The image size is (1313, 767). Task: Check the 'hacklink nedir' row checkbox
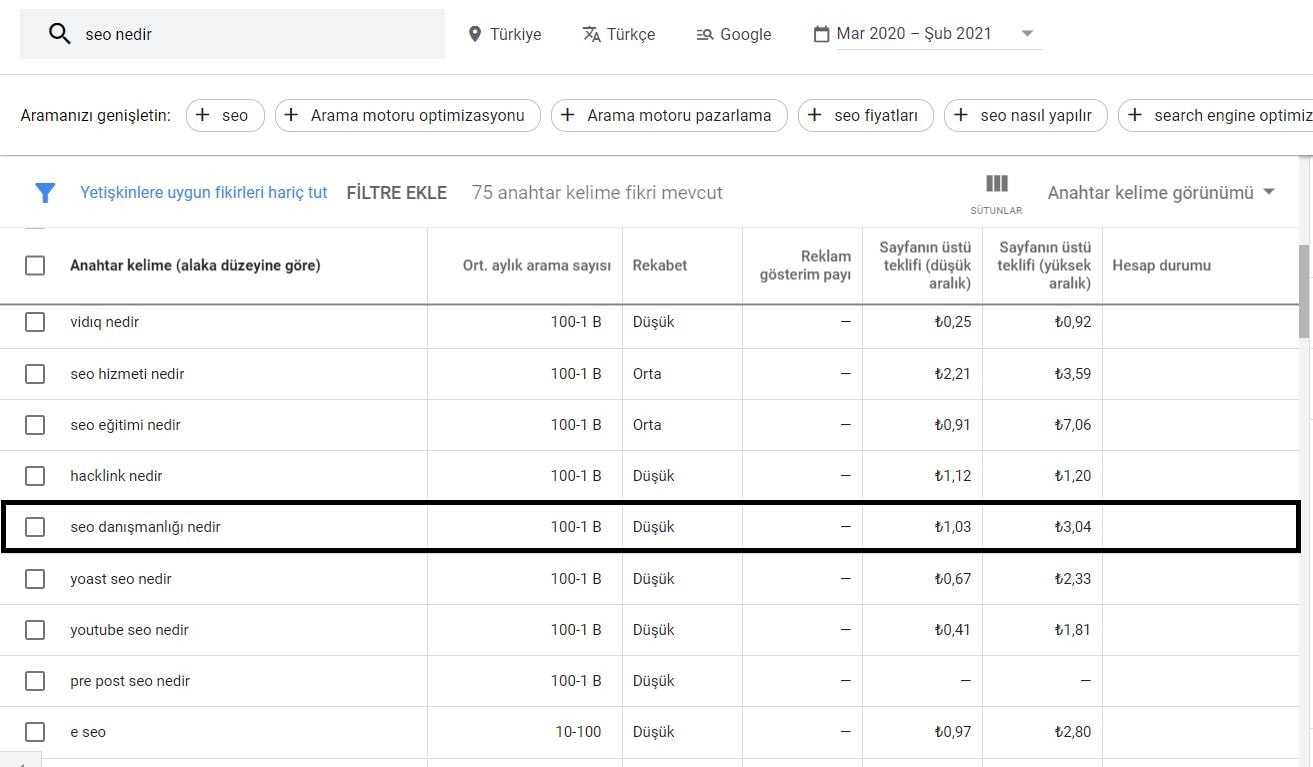point(35,476)
